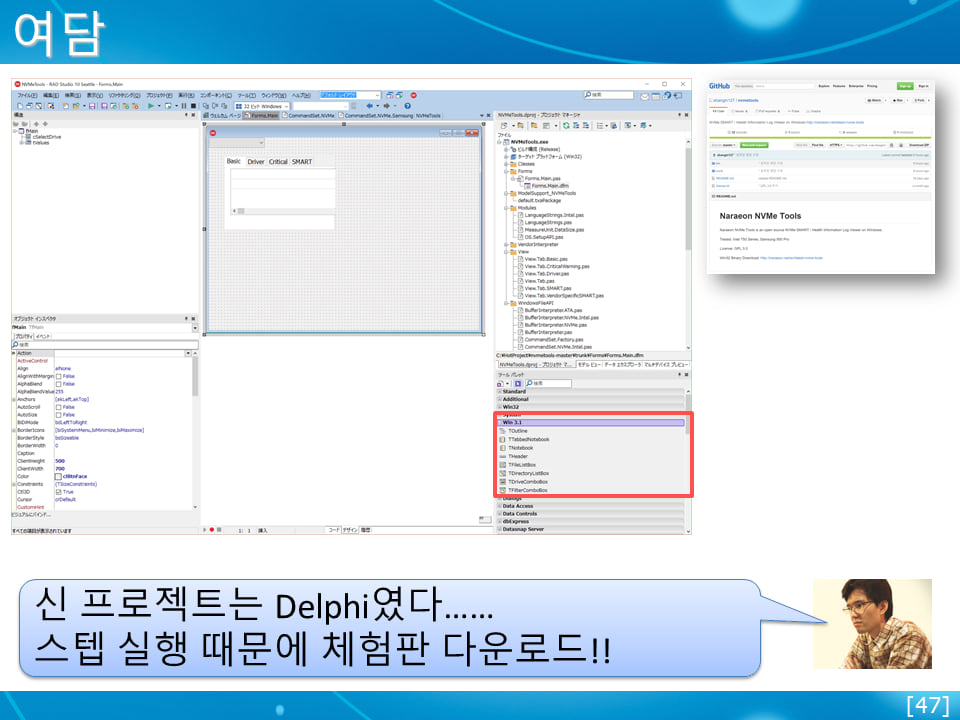Screen dimensions: 960x720
Task: Expand the Standard palette category
Action: 499,391
